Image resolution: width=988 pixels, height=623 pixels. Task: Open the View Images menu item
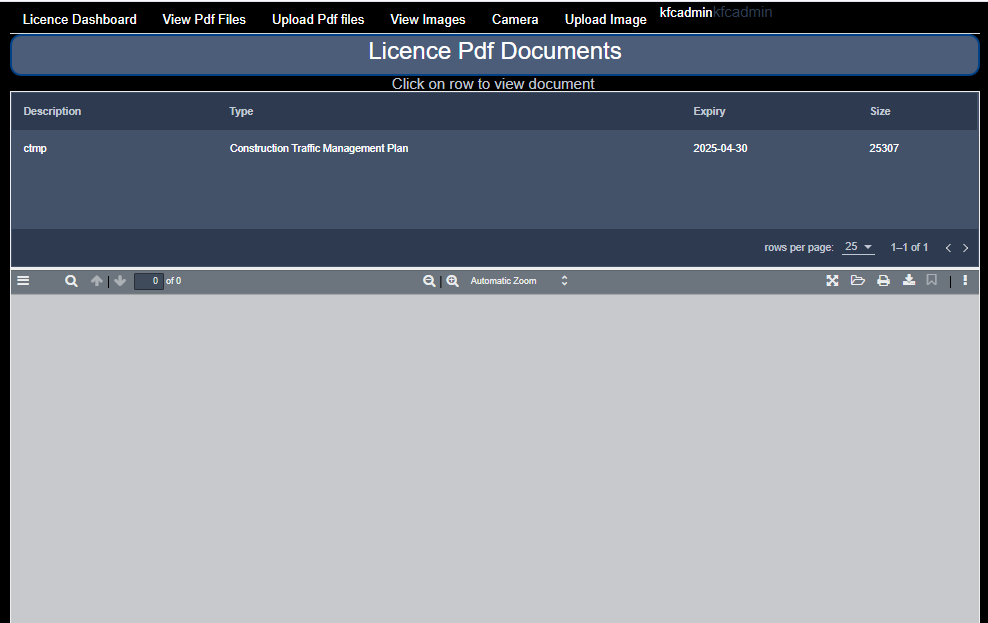pos(427,18)
